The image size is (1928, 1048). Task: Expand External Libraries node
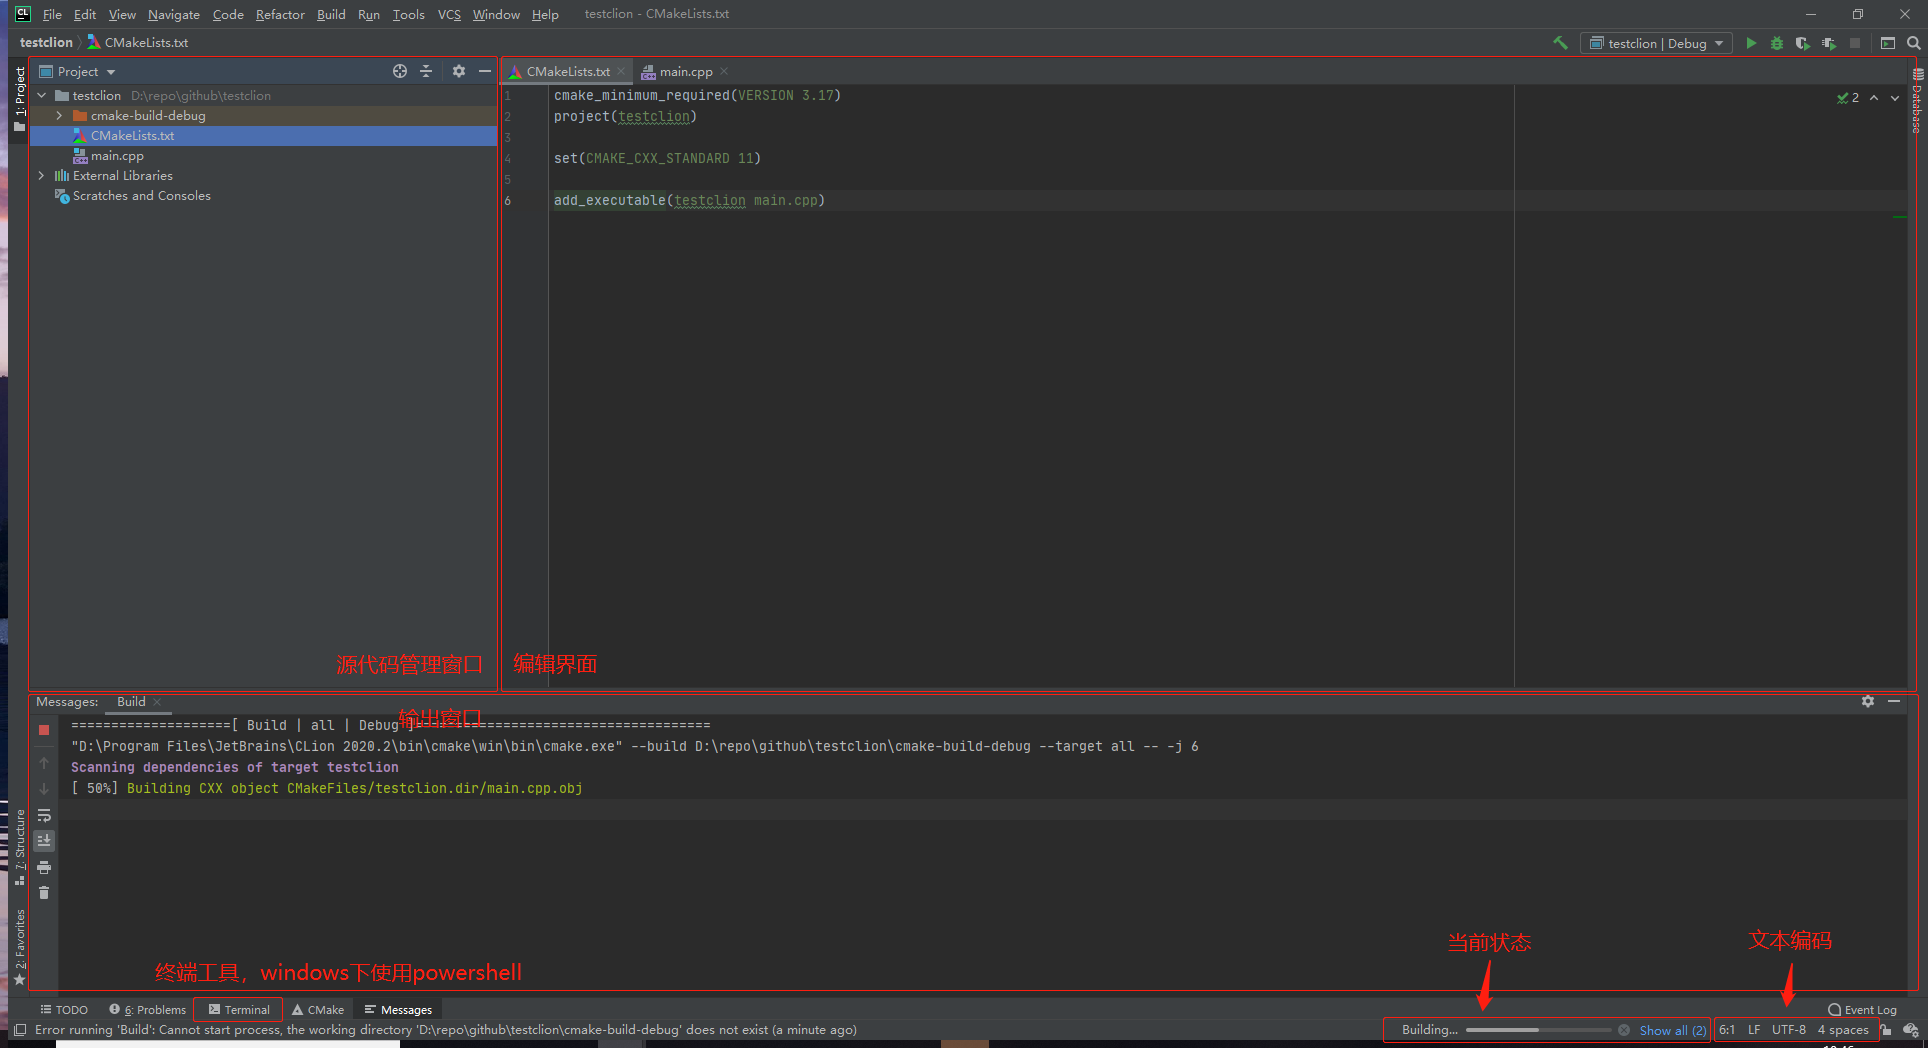tap(41, 176)
